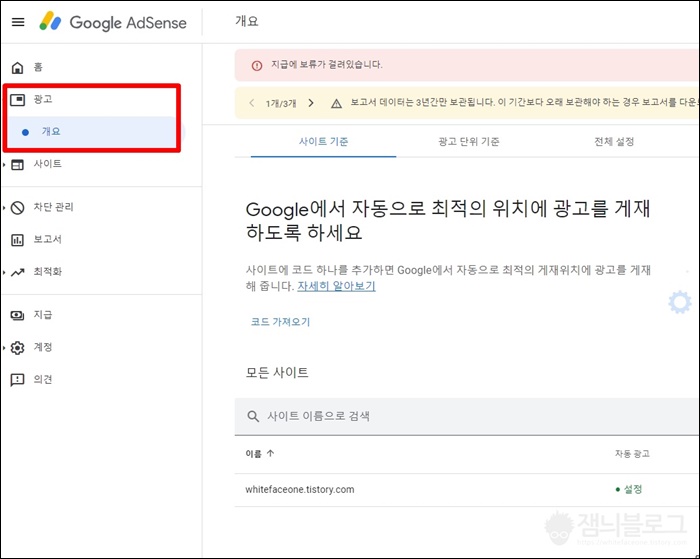Expand the 사이트 menu arrow
Screen dimensions: 700x559
pyautogui.click(x=4, y=165)
